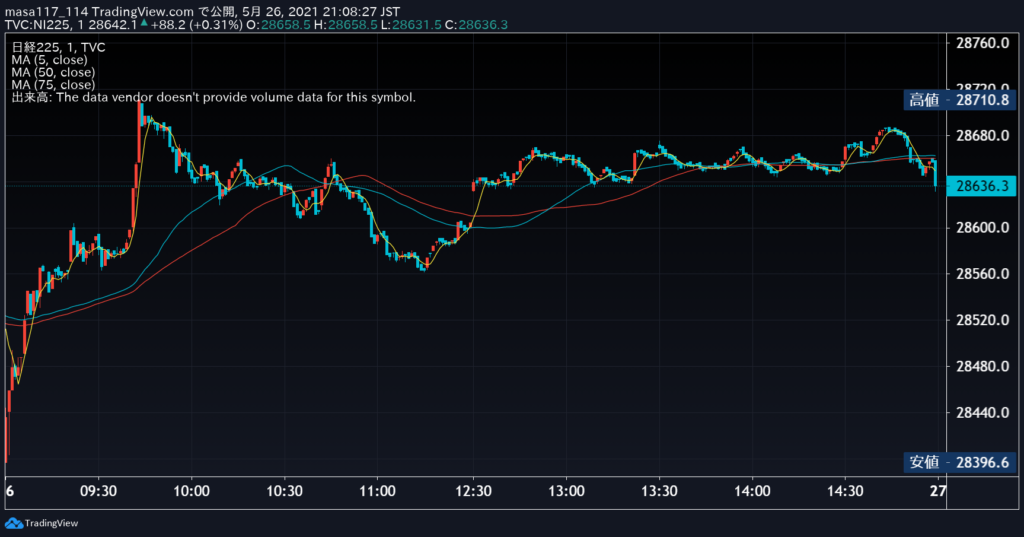Click the L:28631.5 low value
The width and height of the screenshot is (1024, 537).
pos(411,25)
